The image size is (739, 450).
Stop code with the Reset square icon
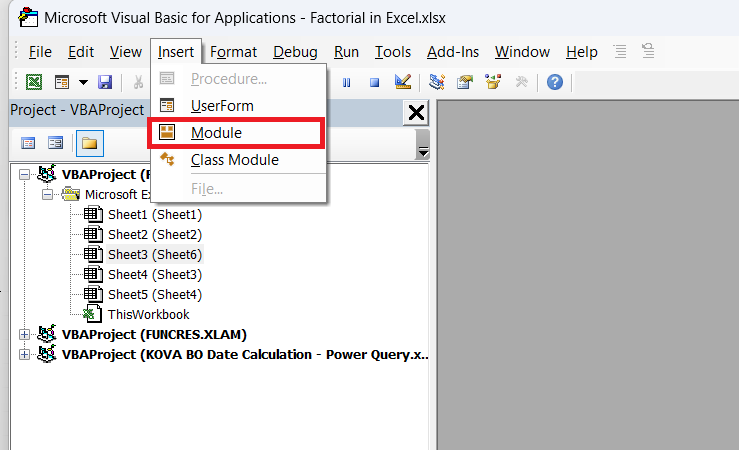[374, 83]
